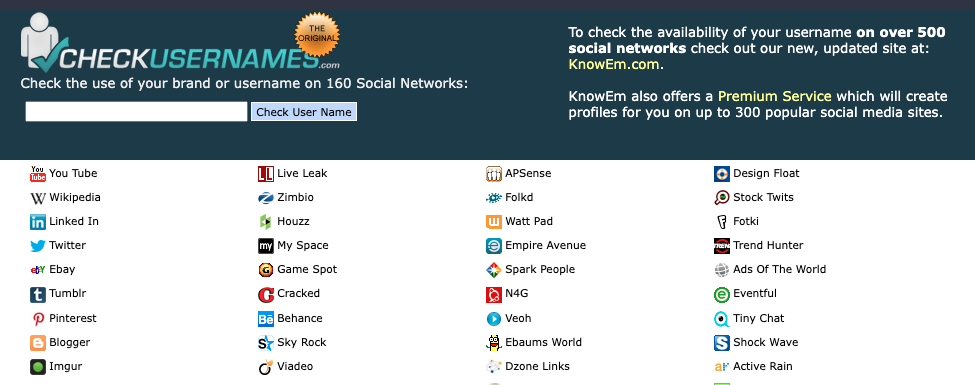The width and height of the screenshot is (975, 385).
Task: Click the 'Design Float' text label
Action: [766, 174]
